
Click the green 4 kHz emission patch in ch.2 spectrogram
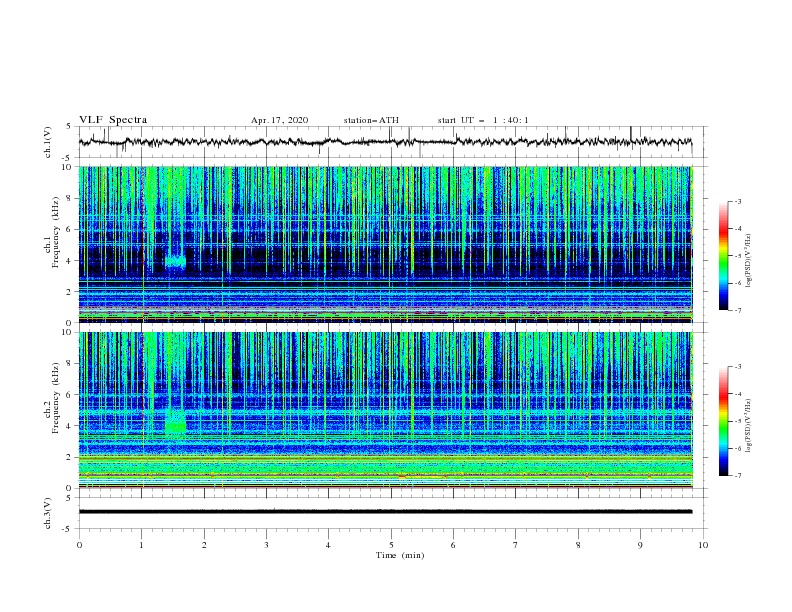[x=175, y=422]
